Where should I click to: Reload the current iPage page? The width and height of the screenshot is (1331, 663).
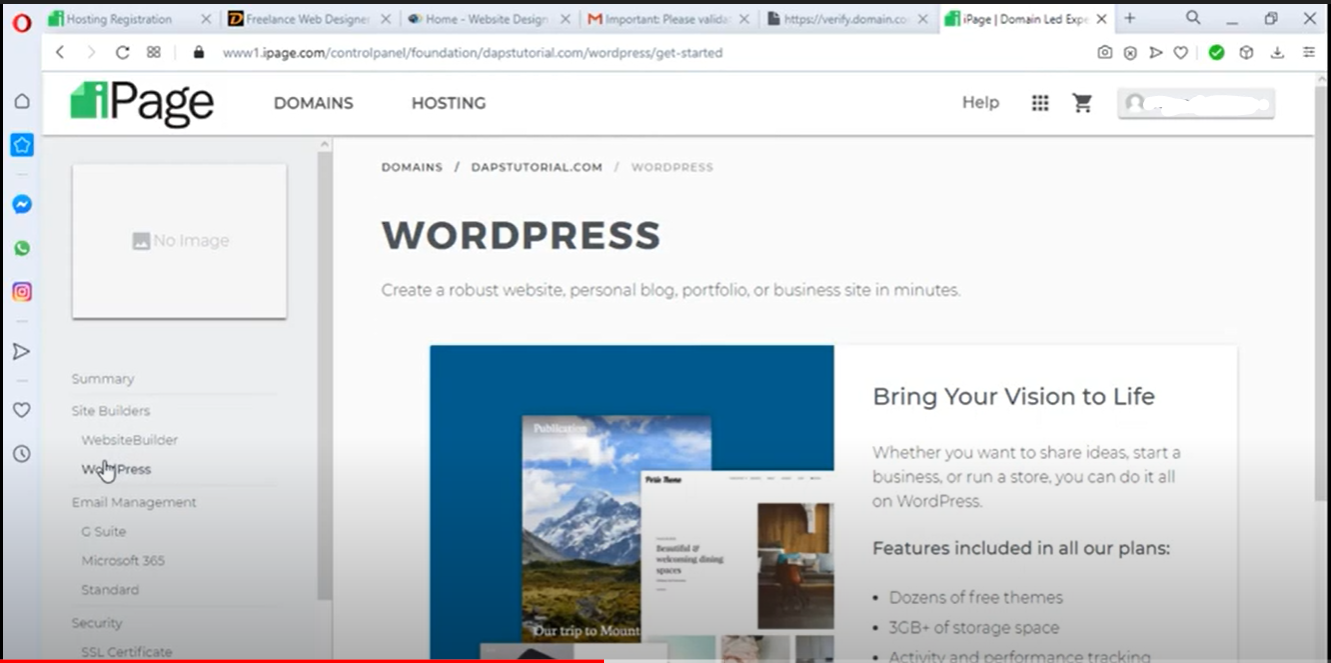tap(122, 52)
